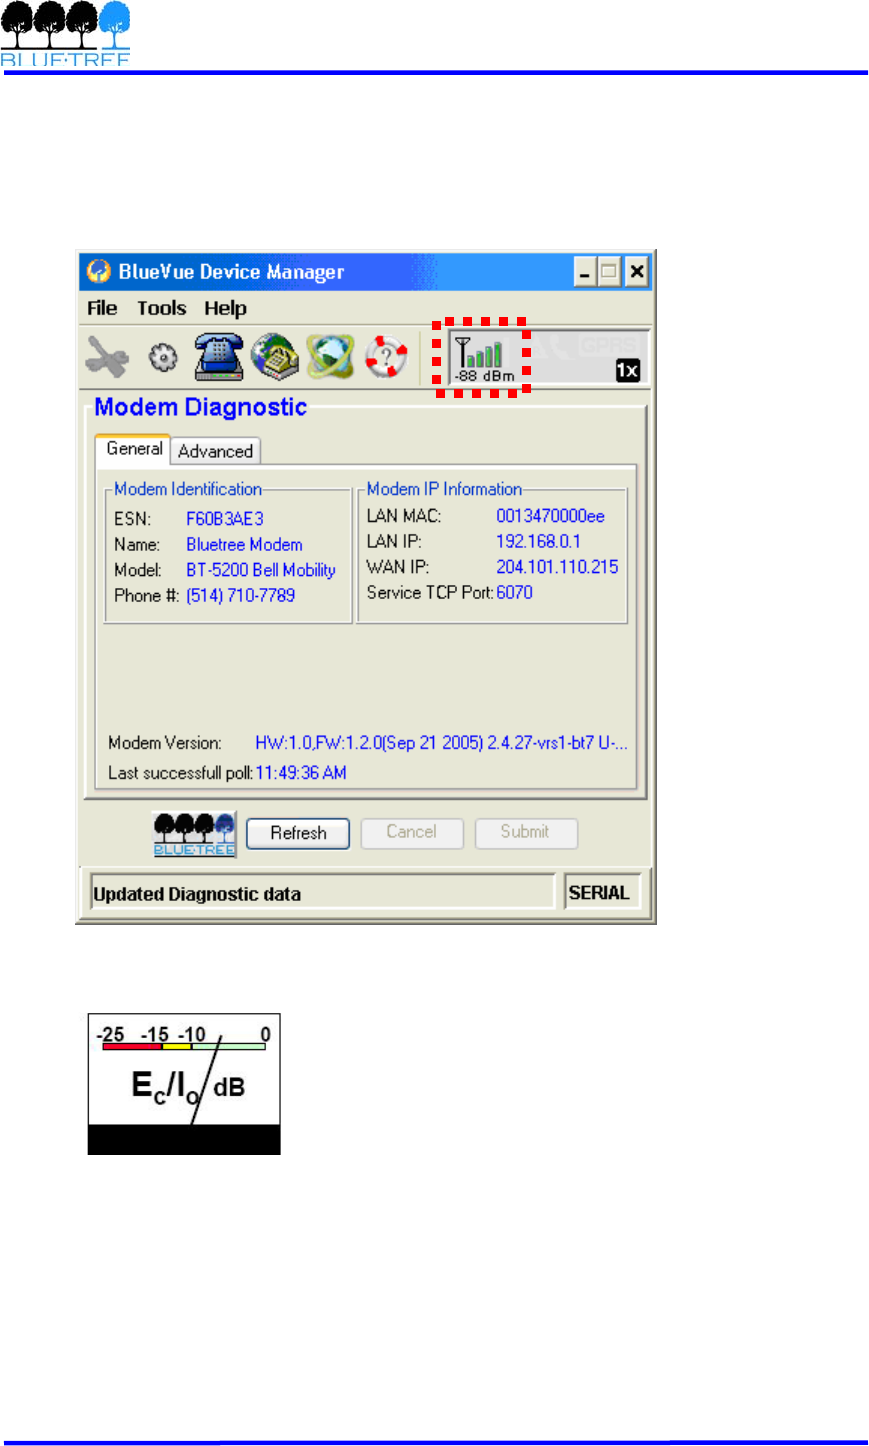The image size is (869, 1446).
Task: Click the last poll time 11:49:36 AM
Action: [x=301, y=773]
